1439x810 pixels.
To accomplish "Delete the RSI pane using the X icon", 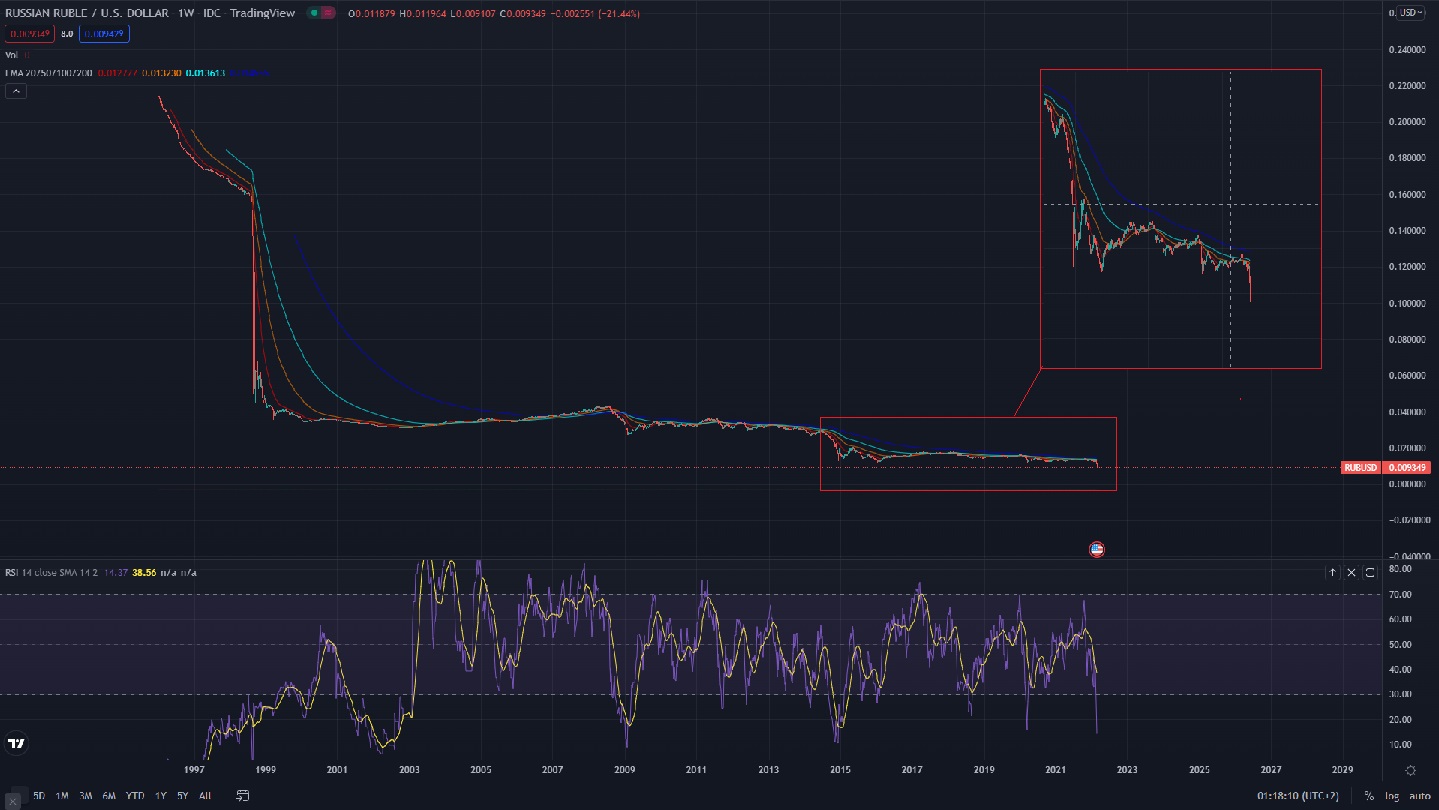I will pos(1351,572).
